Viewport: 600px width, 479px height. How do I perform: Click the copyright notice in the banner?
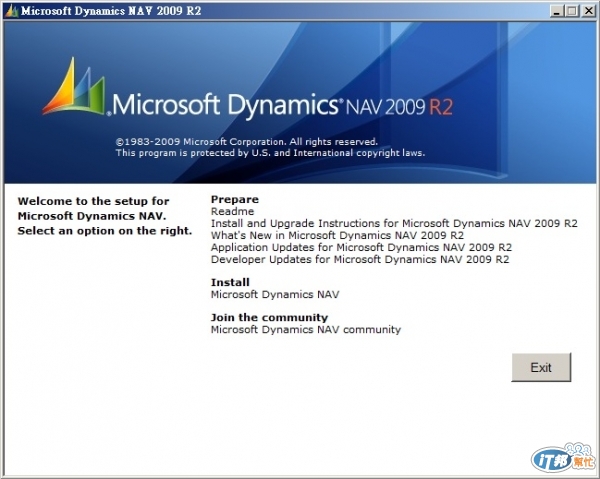pyautogui.click(x=270, y=147)
